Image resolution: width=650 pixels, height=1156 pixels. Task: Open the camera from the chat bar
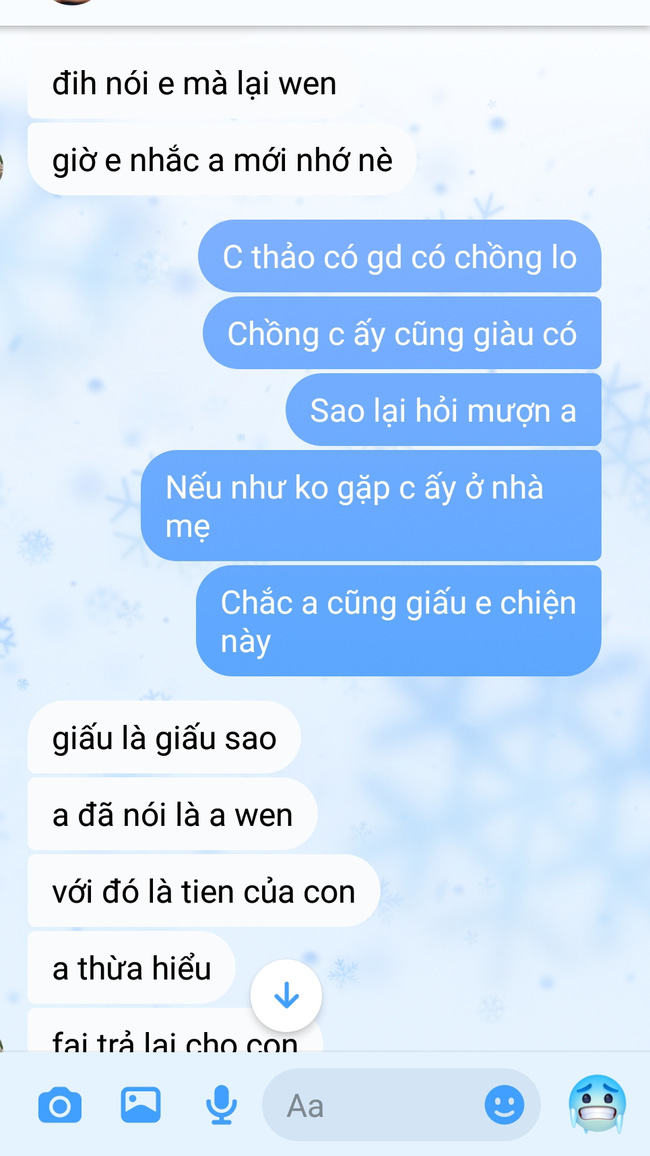pos(60,1105)
